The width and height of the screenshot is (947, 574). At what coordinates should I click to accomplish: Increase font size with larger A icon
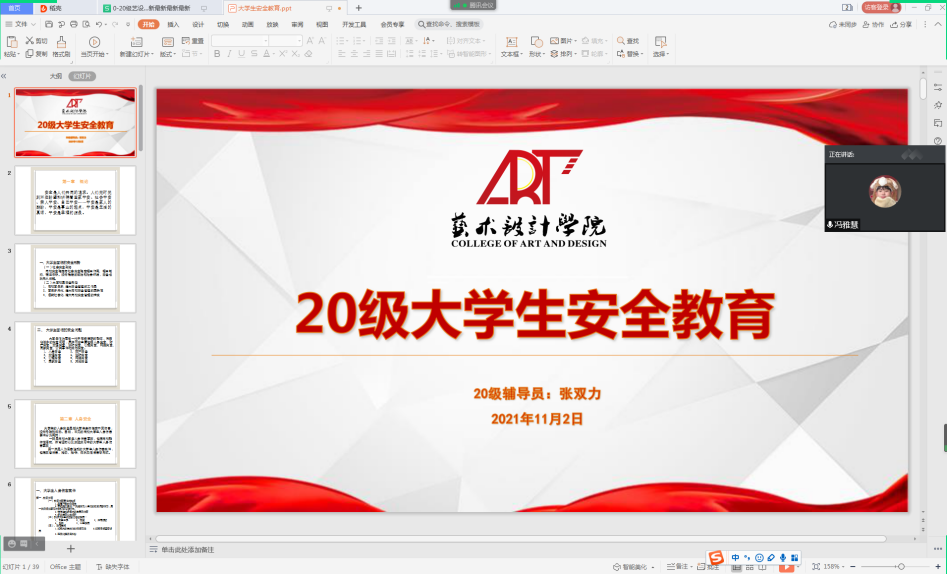point(310,40)
